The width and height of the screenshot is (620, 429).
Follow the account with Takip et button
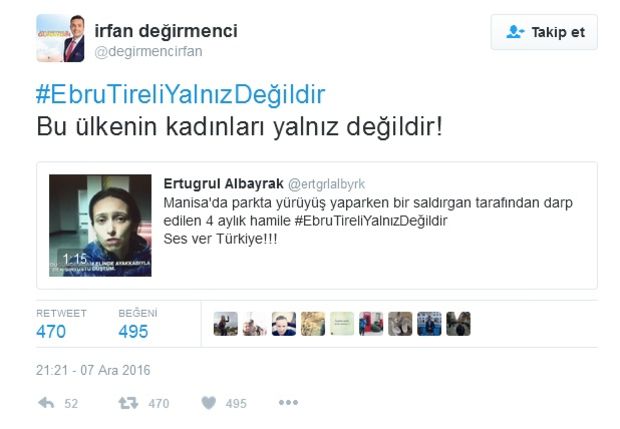[544, 32]
